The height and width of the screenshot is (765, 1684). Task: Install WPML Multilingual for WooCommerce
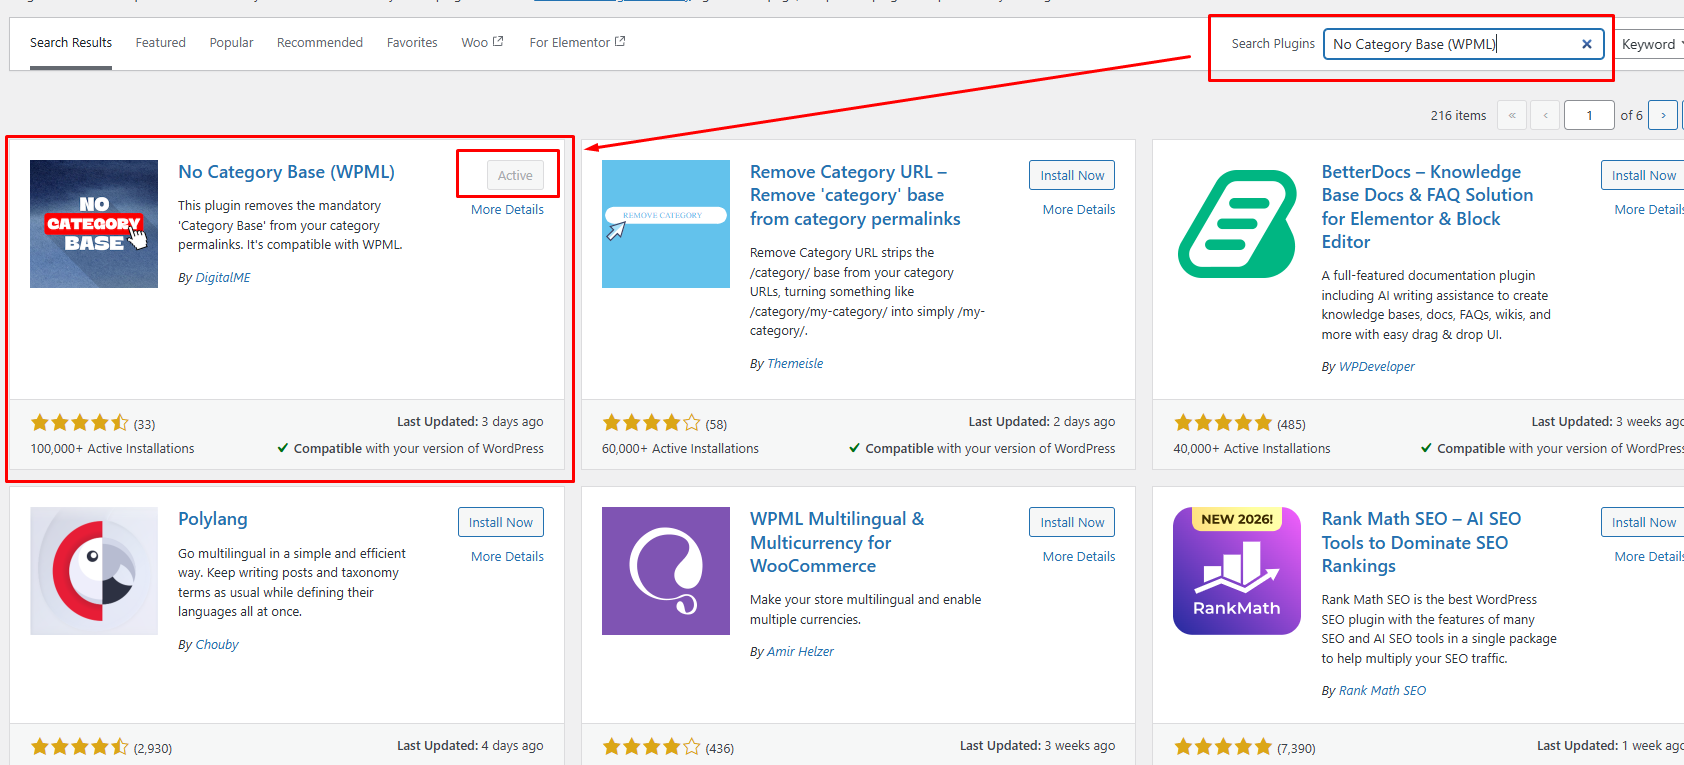coord(1072,522)
